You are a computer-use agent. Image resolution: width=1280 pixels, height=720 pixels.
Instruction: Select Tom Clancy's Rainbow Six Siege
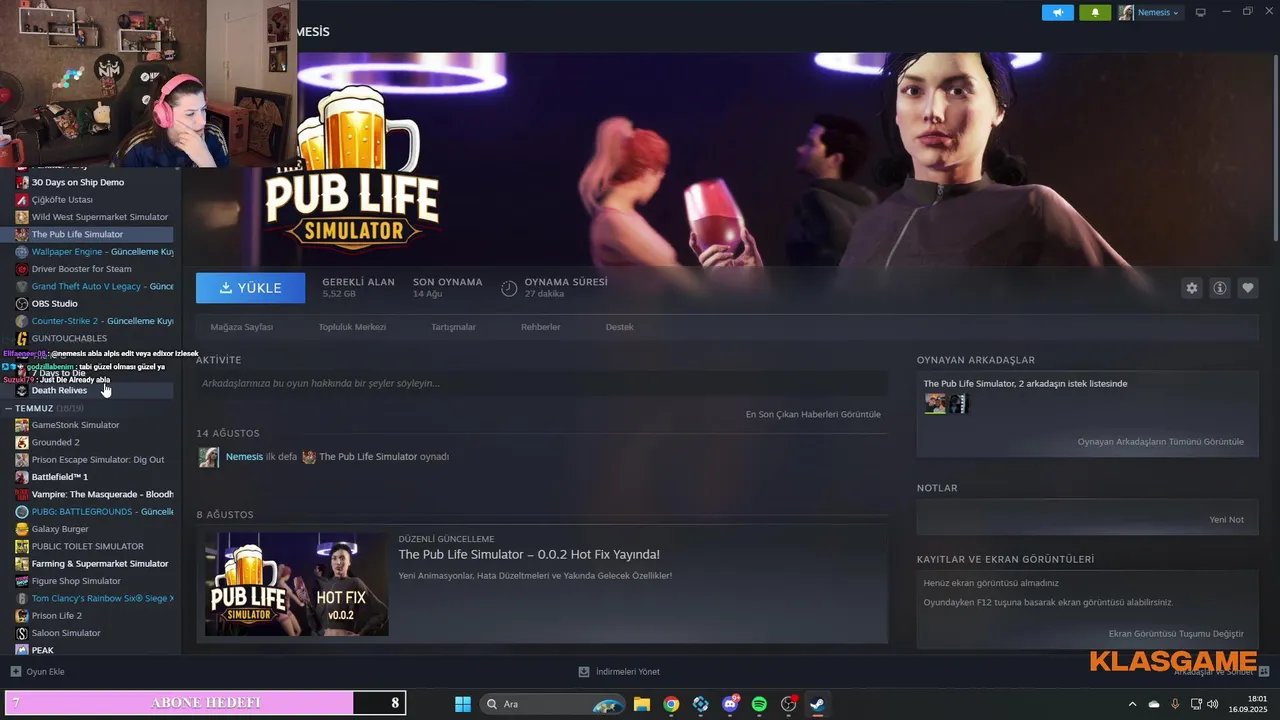tap(102, 598)
